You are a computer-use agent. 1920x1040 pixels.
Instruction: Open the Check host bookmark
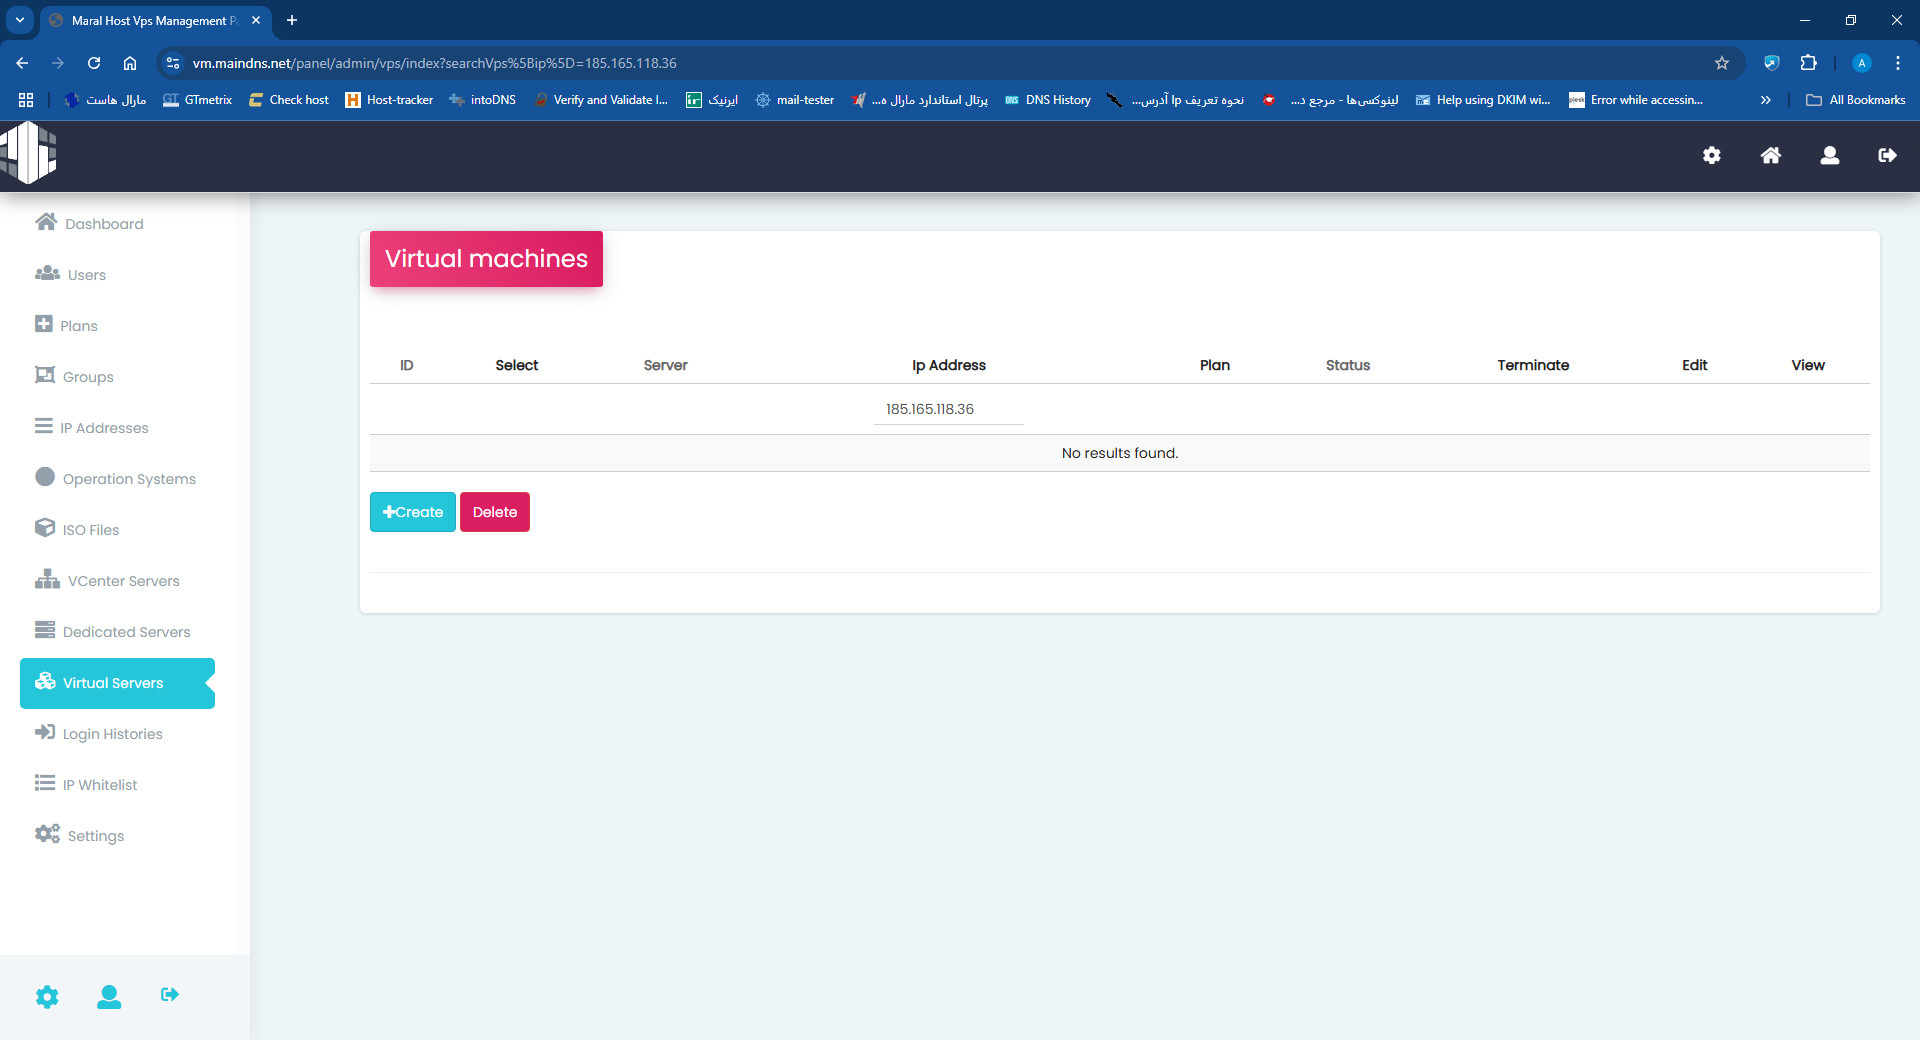click(x=289, y=100)
